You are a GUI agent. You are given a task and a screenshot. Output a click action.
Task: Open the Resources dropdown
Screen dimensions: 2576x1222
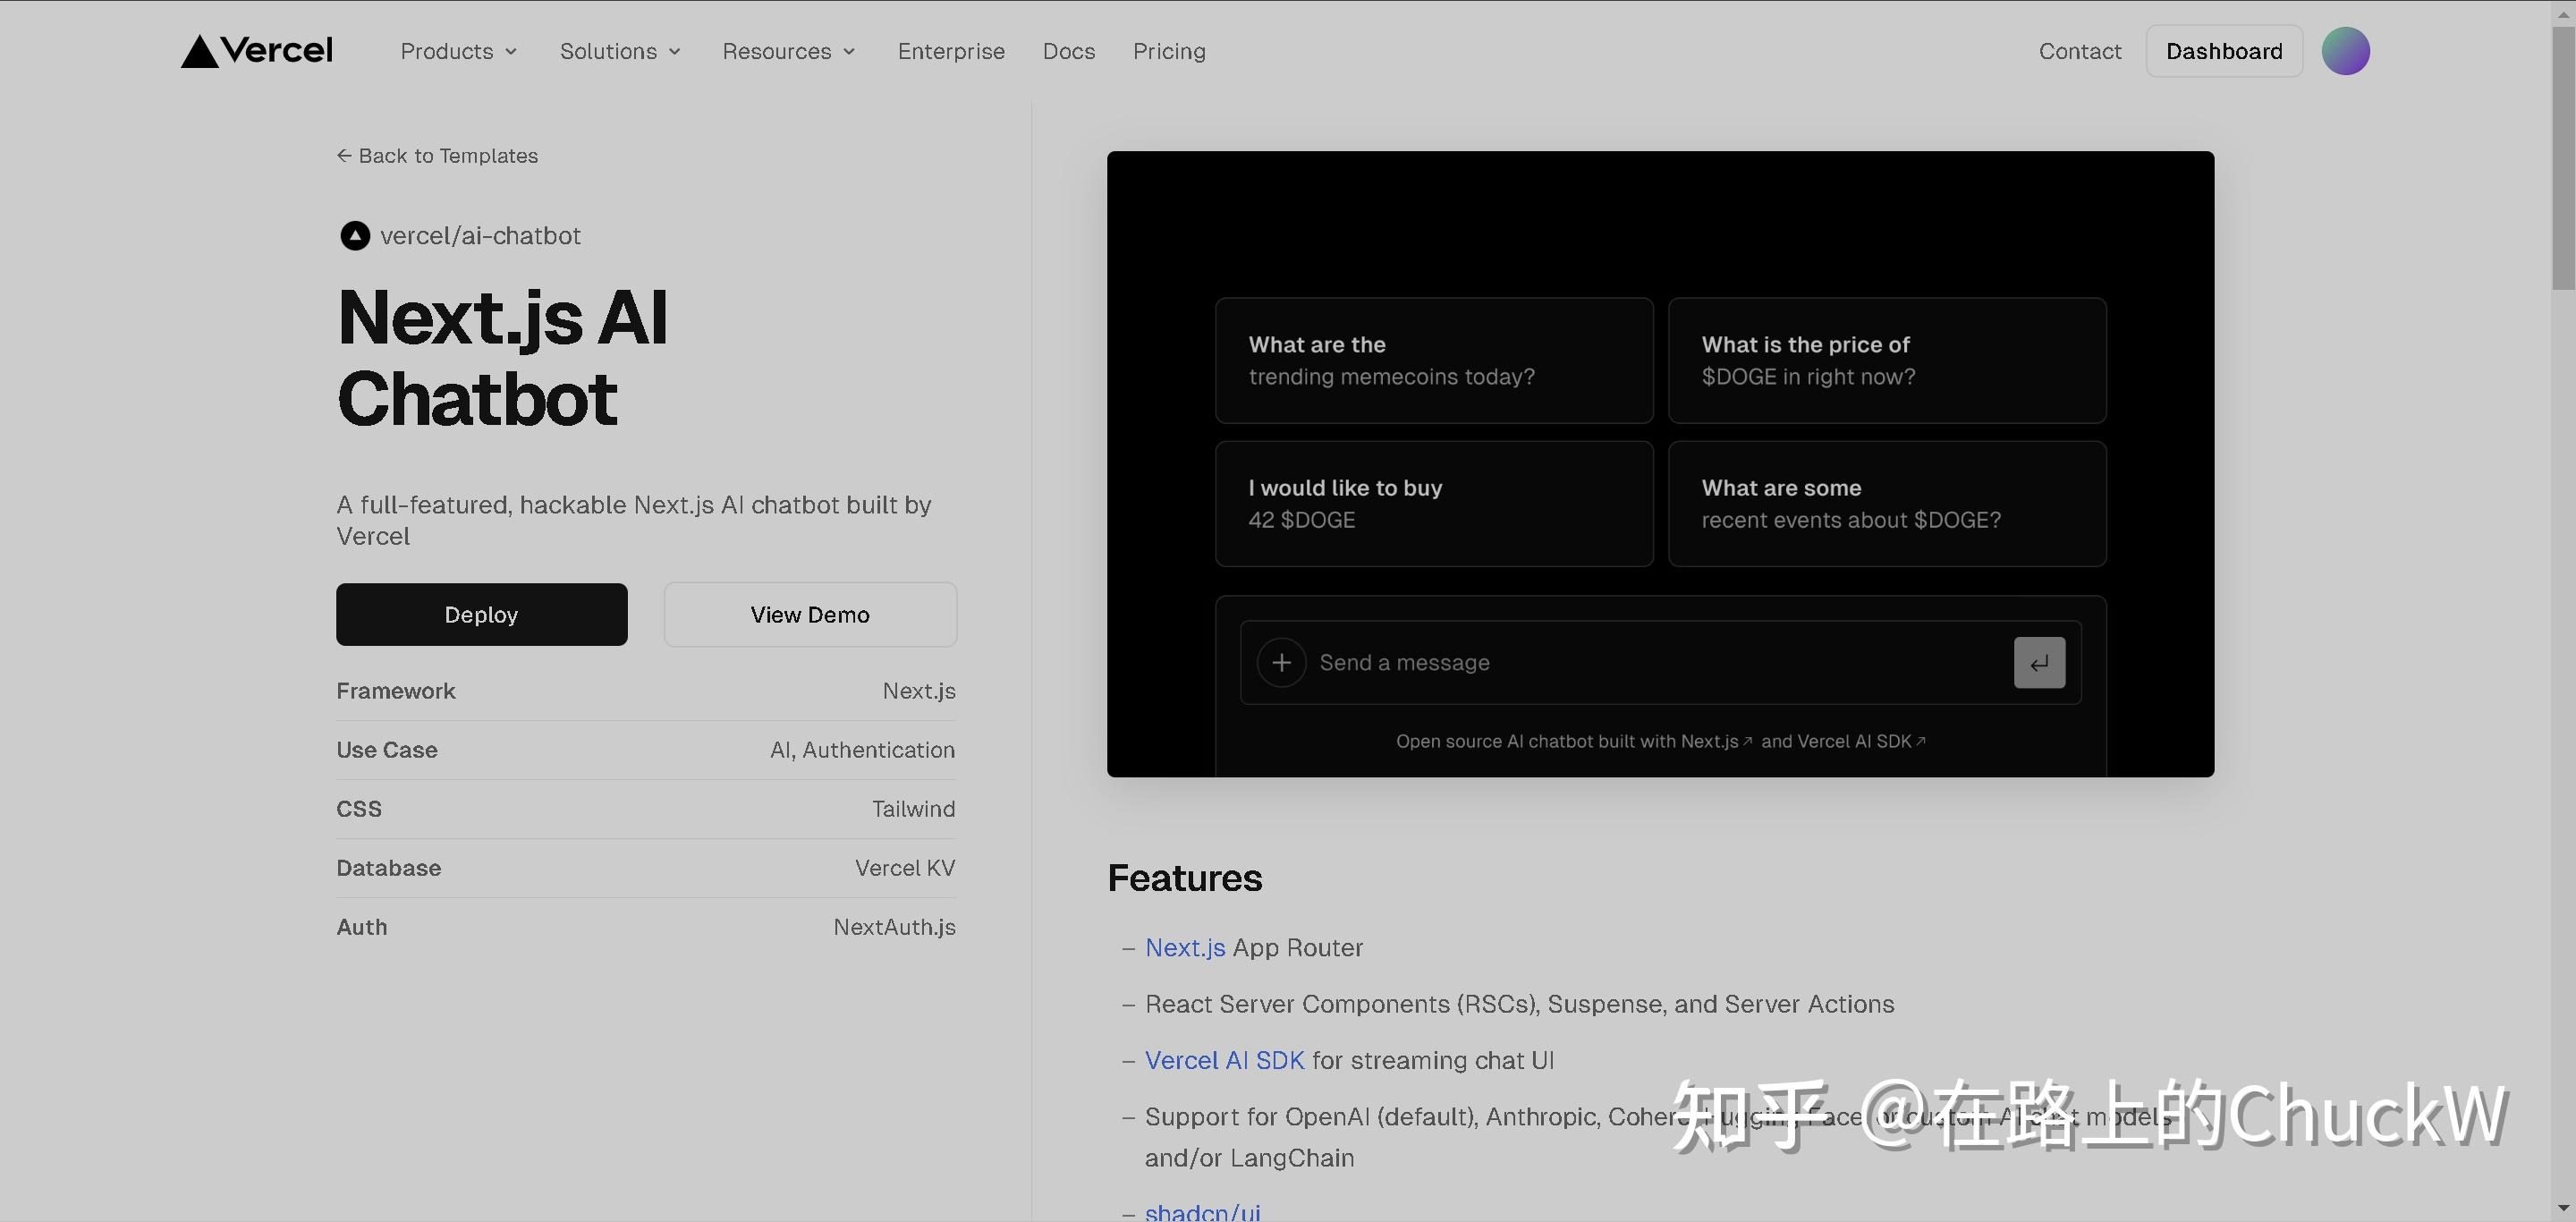tap(789, 51)
